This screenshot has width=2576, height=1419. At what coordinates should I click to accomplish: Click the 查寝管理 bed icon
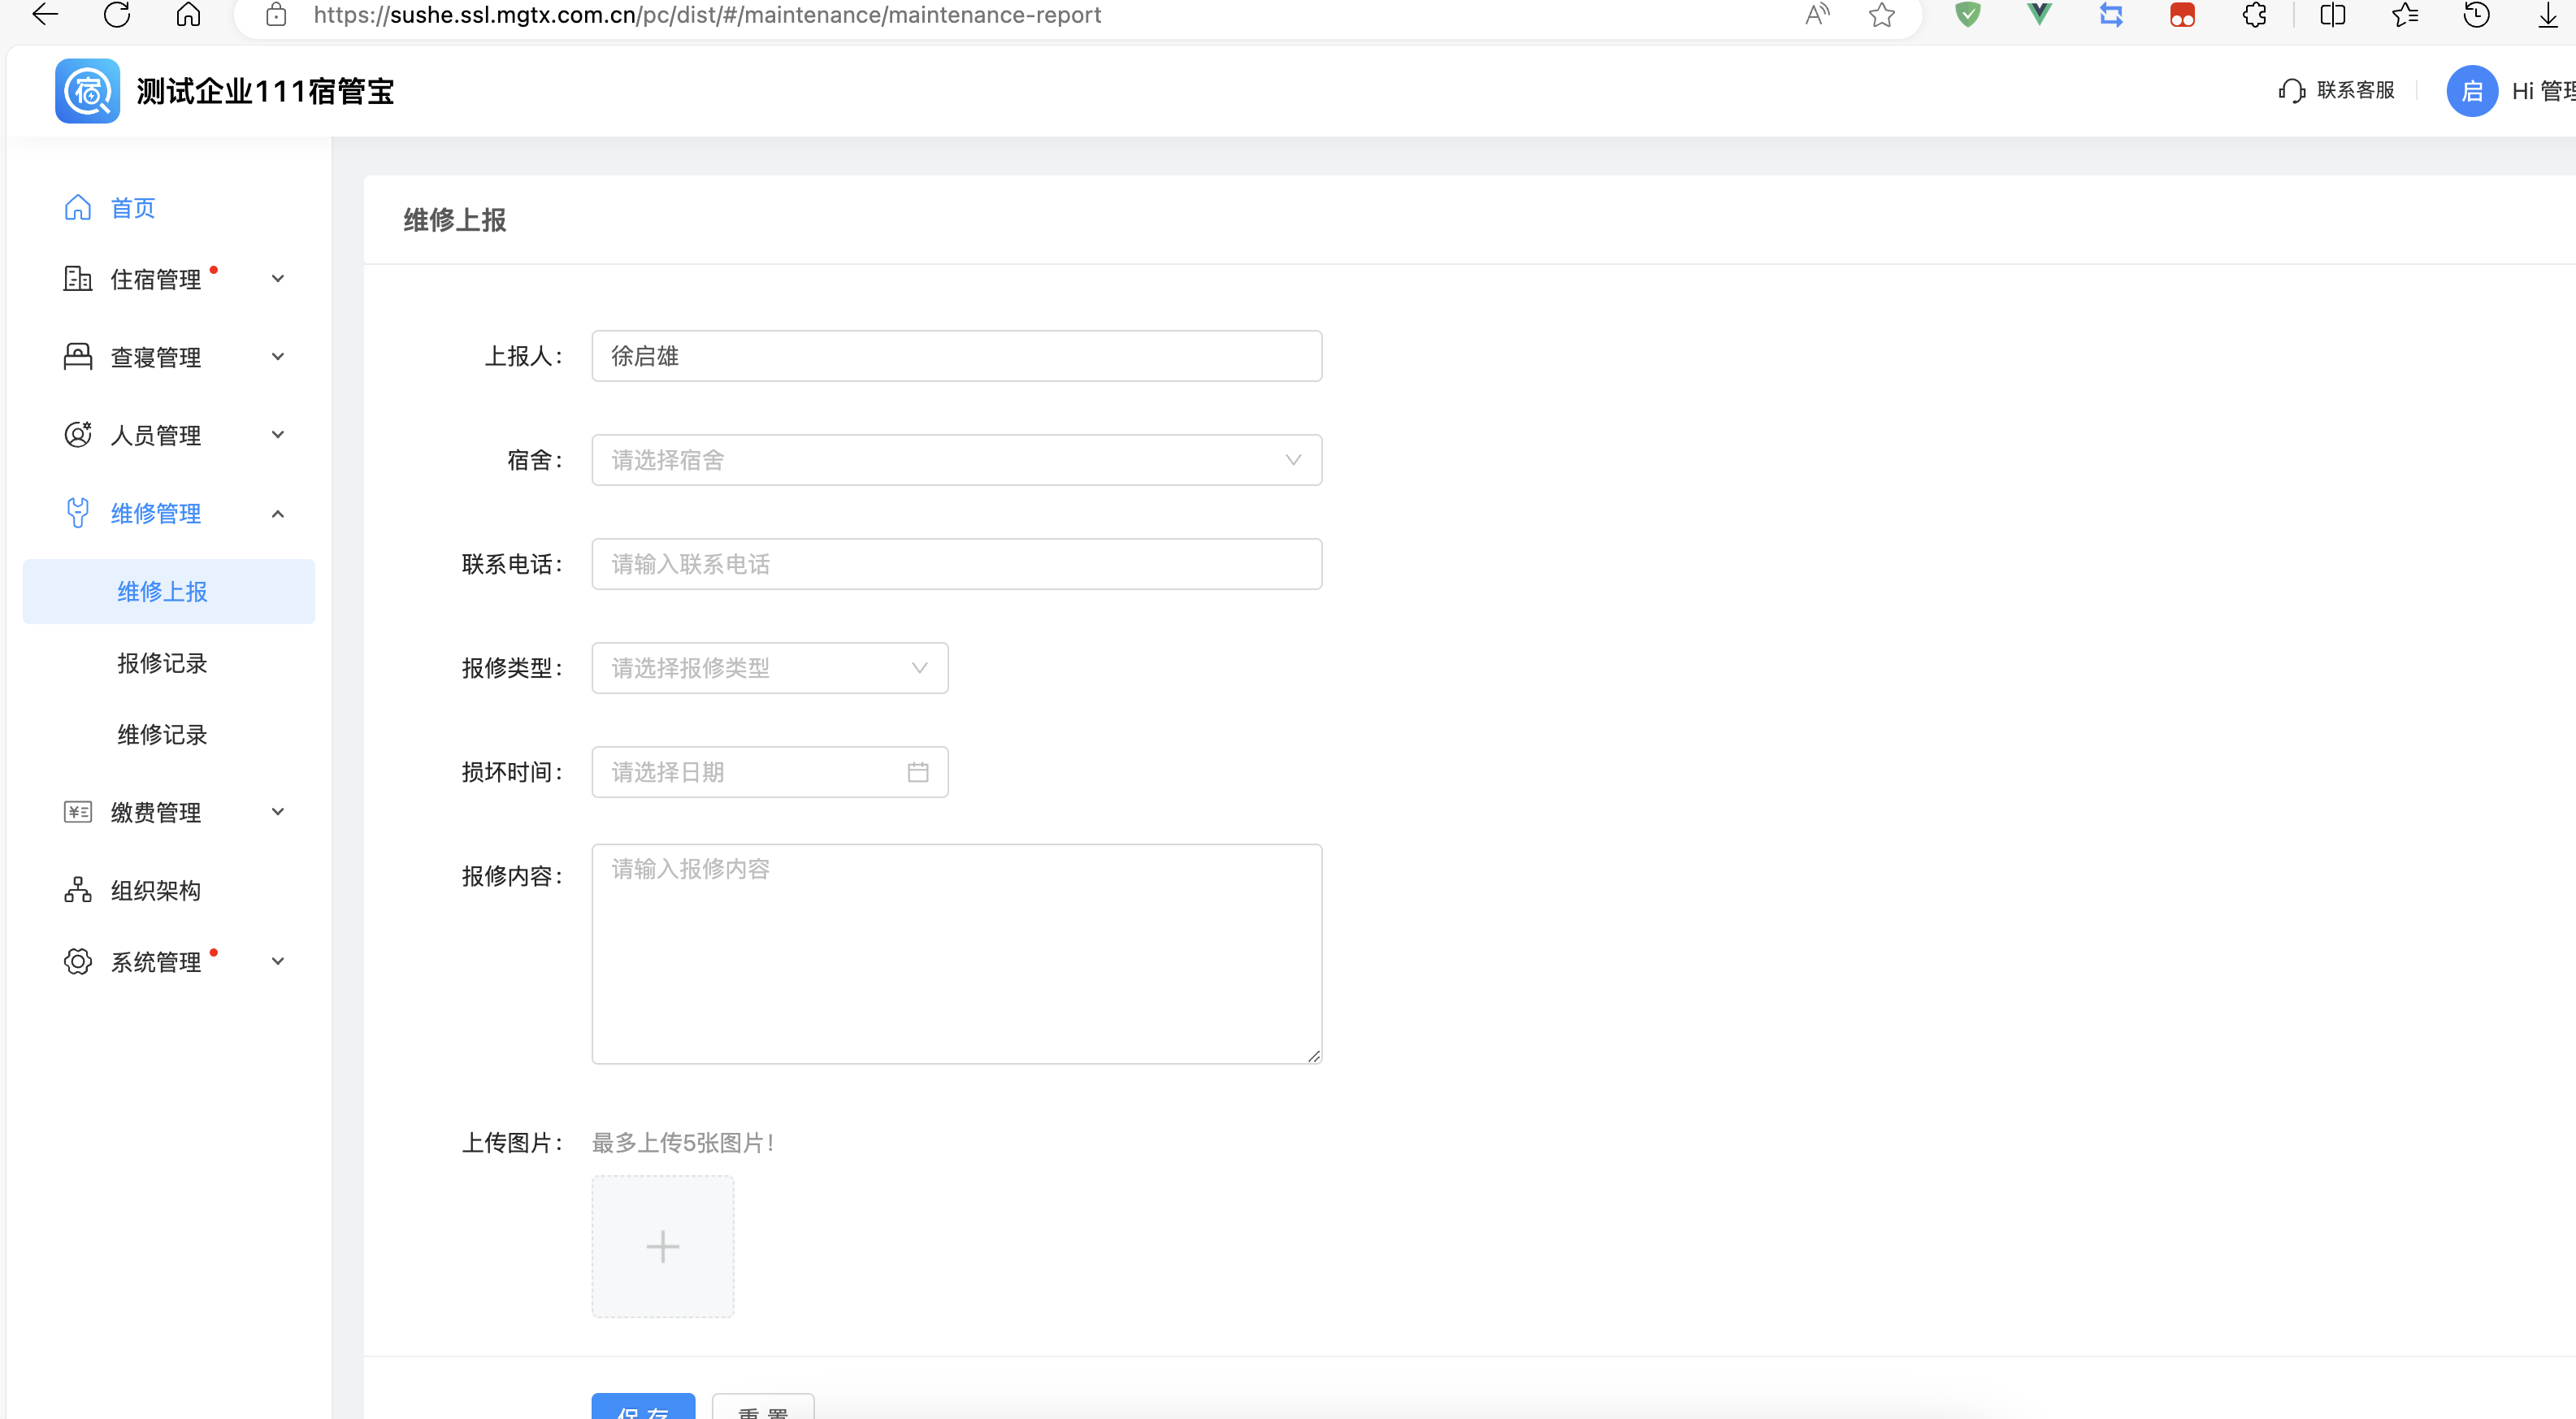tap(78, 356)
